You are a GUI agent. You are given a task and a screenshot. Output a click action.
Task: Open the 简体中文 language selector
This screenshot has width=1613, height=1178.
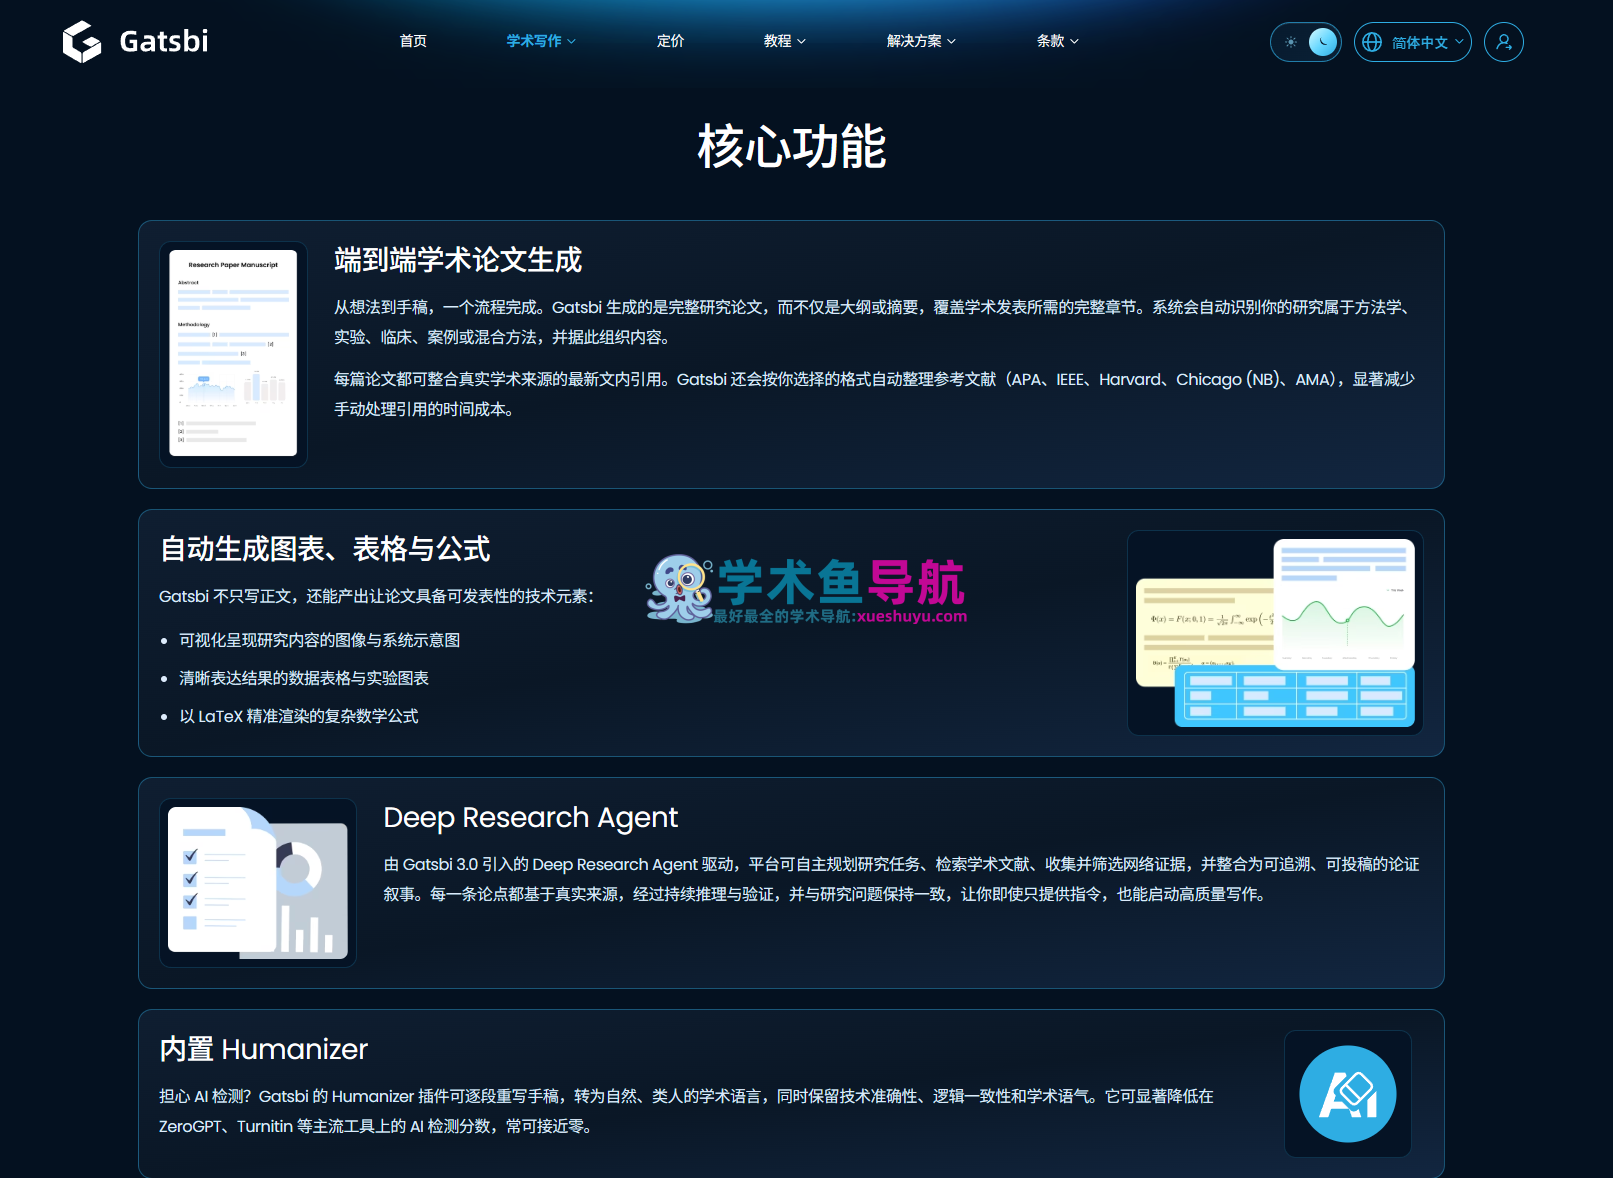coord(1412,42)
